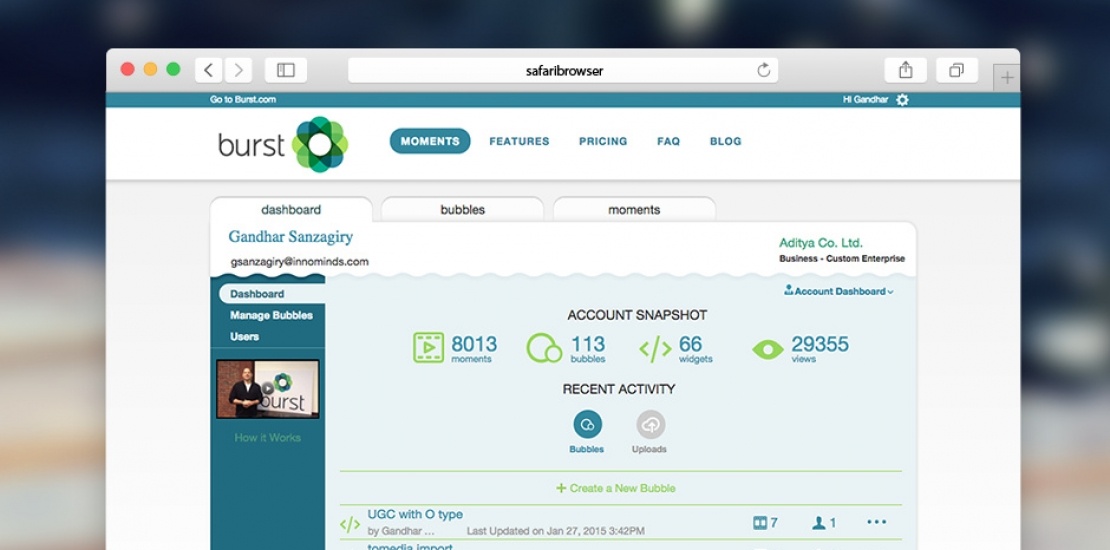Select Uploads cloud activity icon
The image size is (1110, 550).
pos(651,425)
